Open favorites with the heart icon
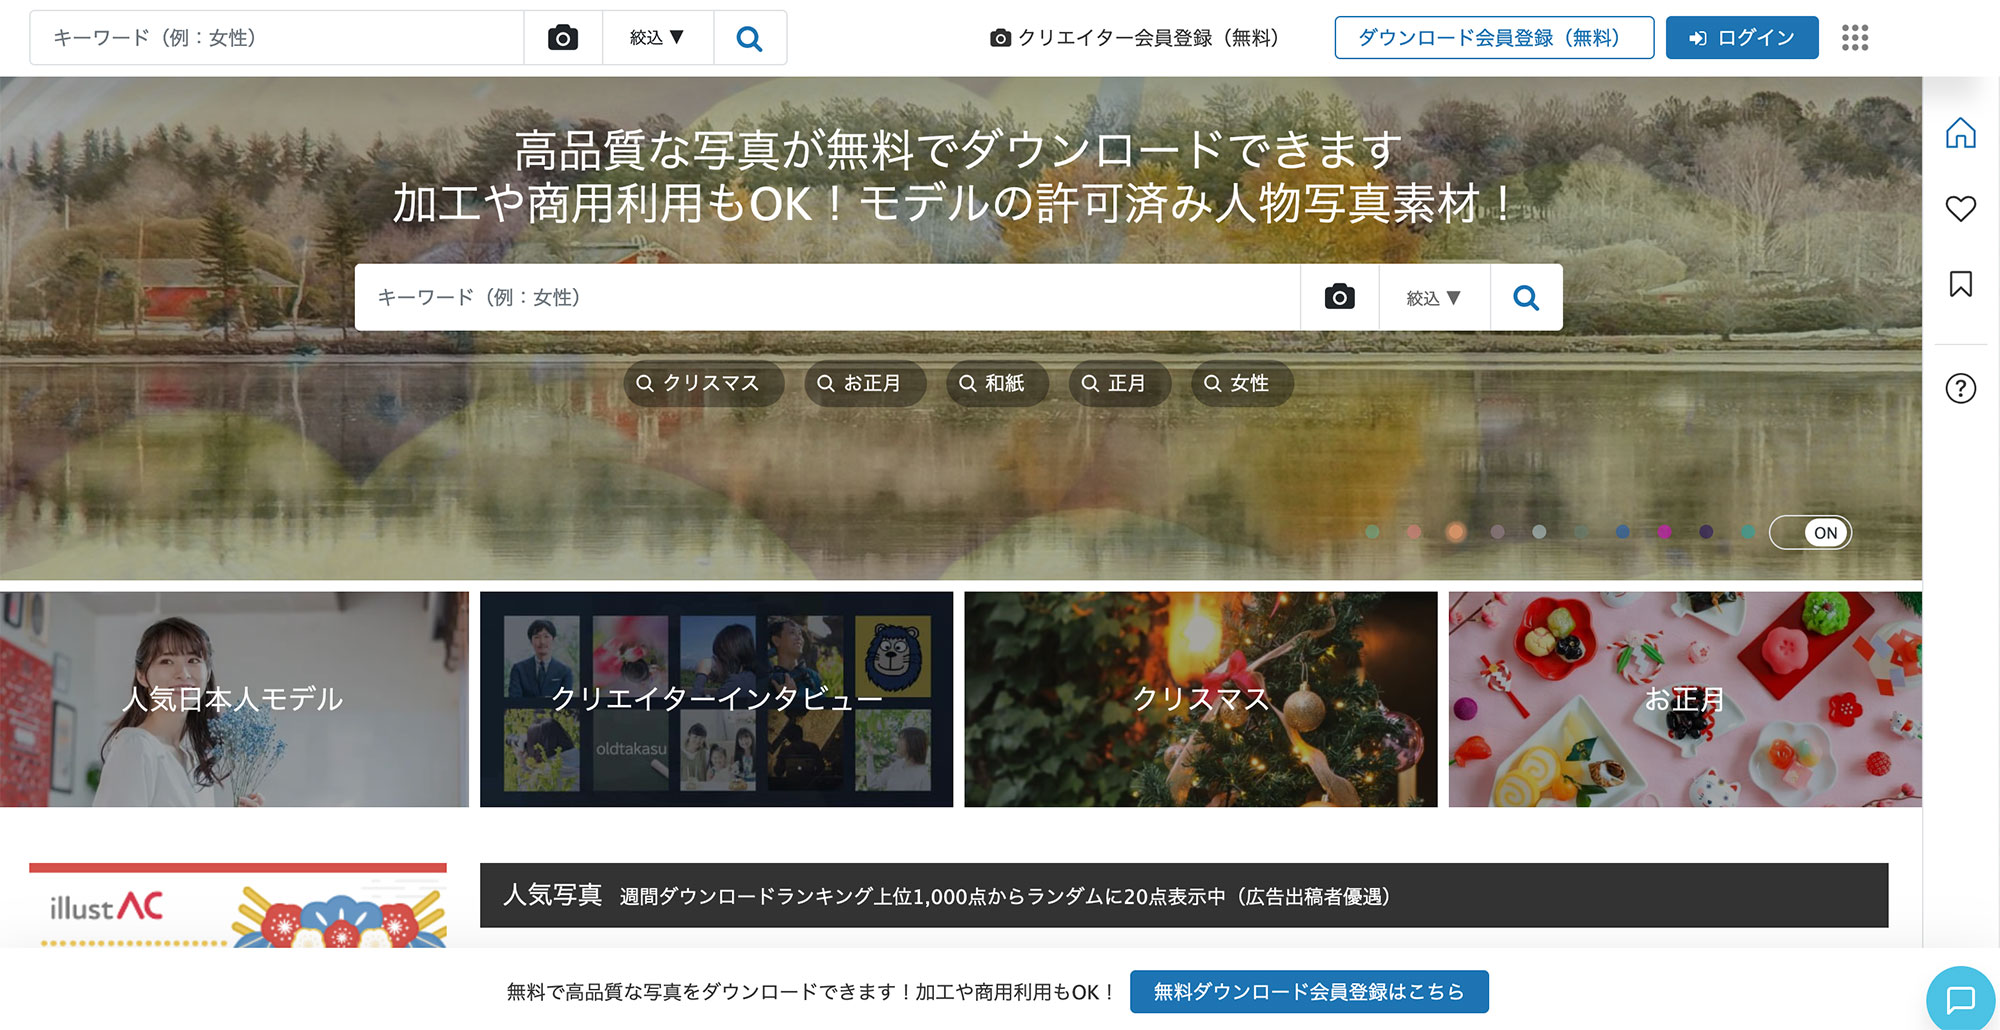The height and width of the screenshot is (1030, 2000). pos(1960,208)
